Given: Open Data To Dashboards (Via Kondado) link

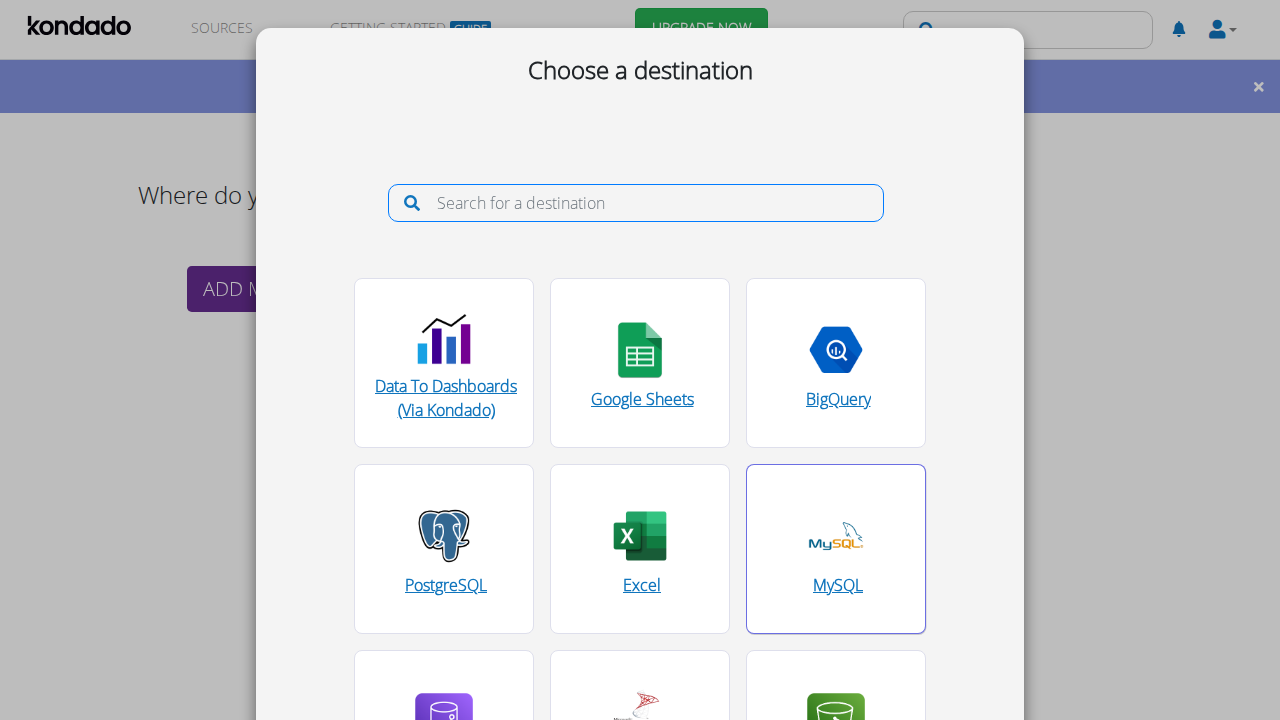Looking at the screenshot, I should (446, 398).
